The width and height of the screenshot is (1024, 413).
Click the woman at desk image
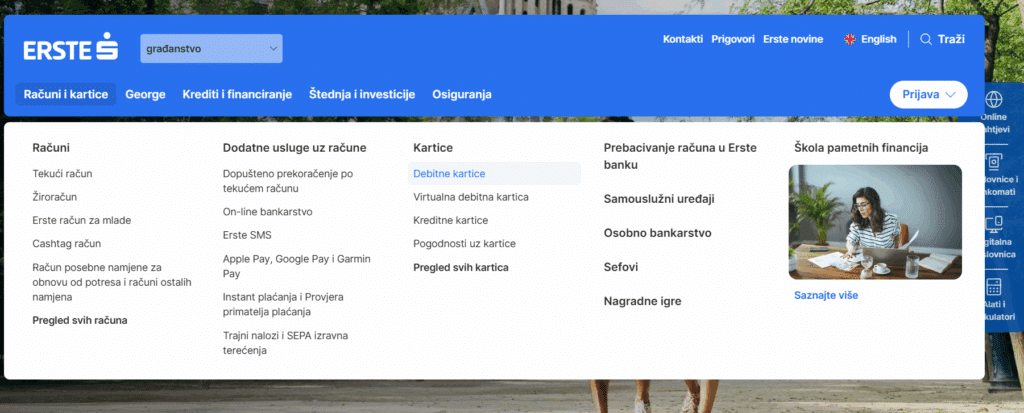coord(875,222)
